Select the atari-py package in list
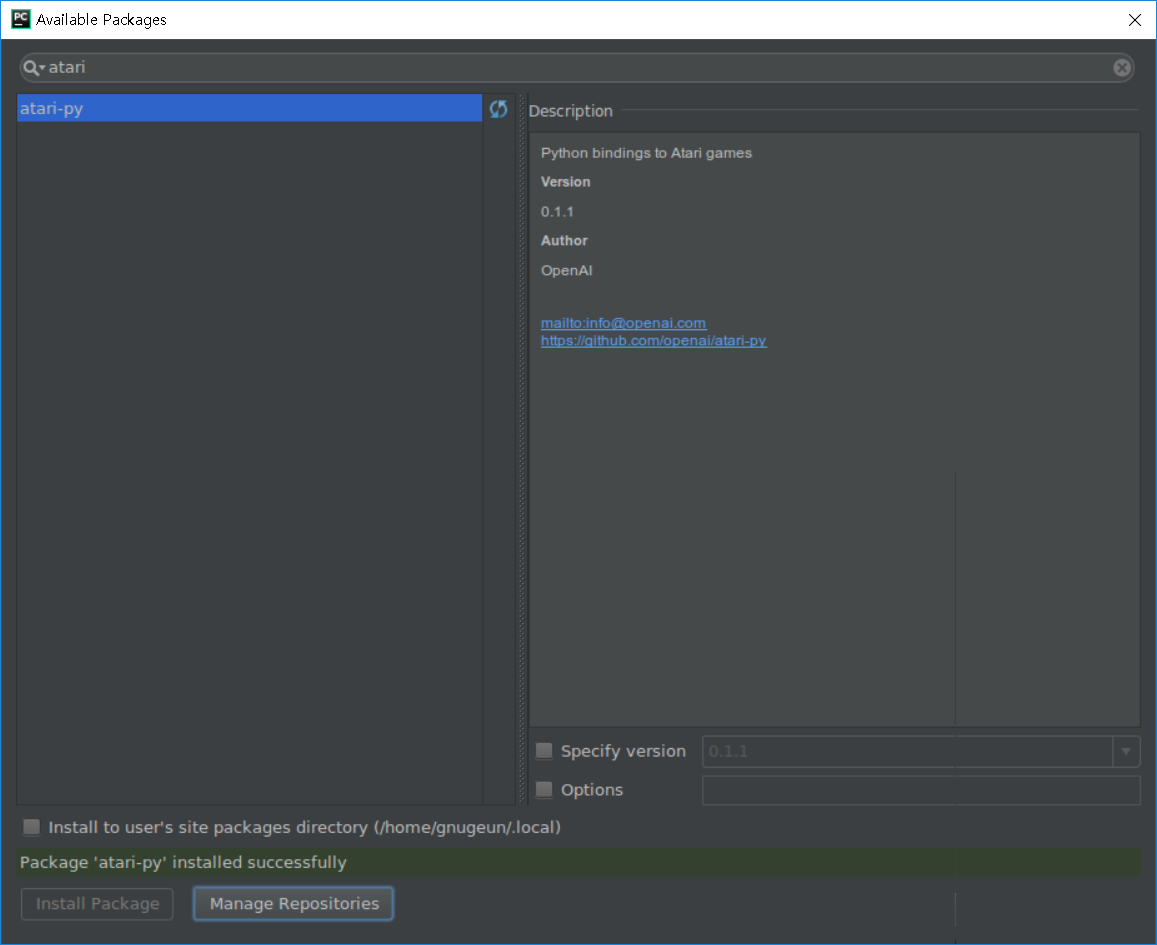Image resolution: width=1157 pixels, height=945 pixels. pyautogui.click(x=249, y=108)
